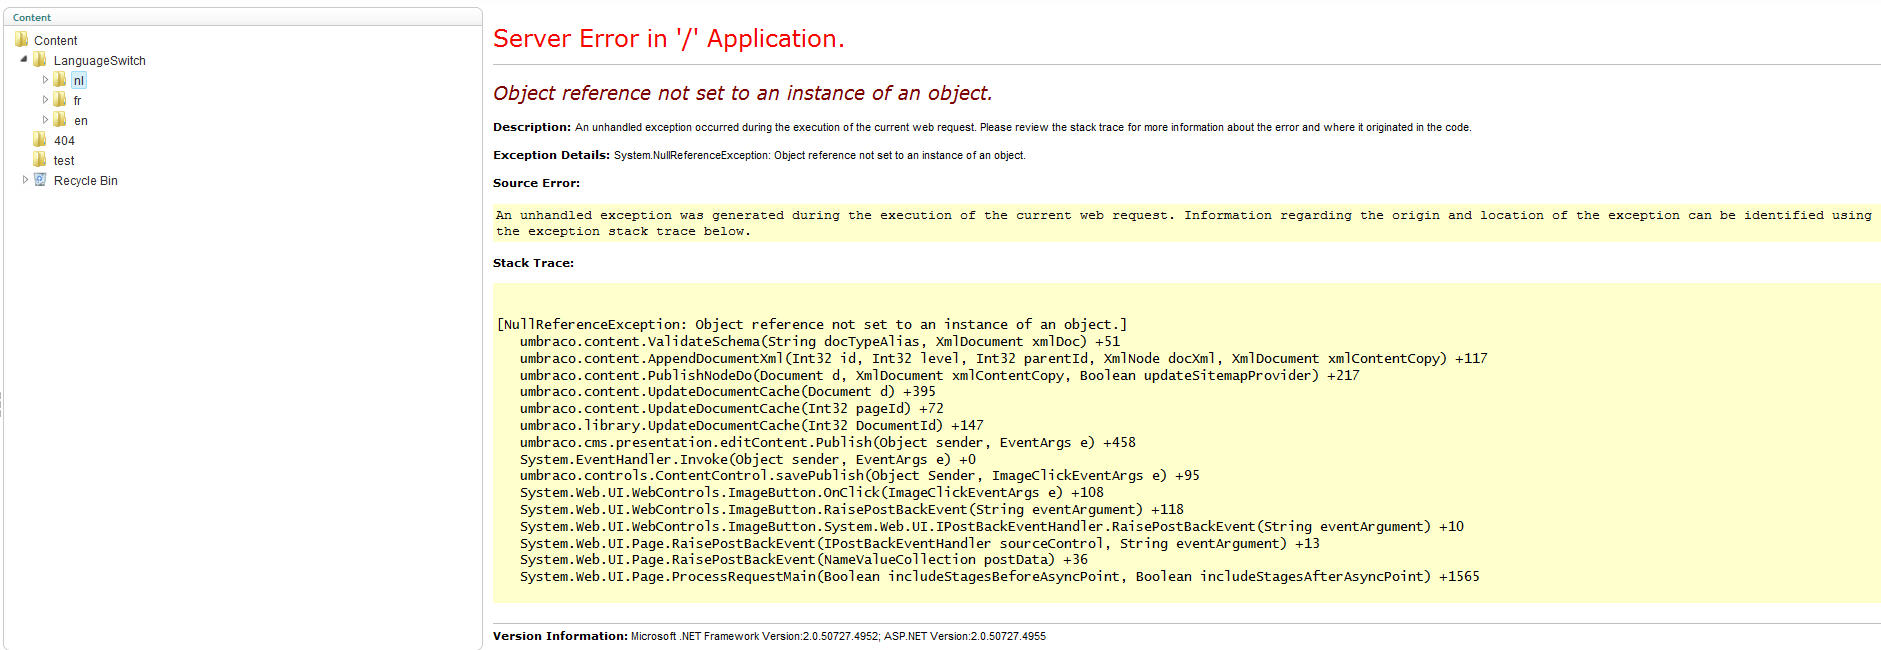The image size is (1881, 650).
Task: Expand the fr tree node
Action: tap(45, 100)
